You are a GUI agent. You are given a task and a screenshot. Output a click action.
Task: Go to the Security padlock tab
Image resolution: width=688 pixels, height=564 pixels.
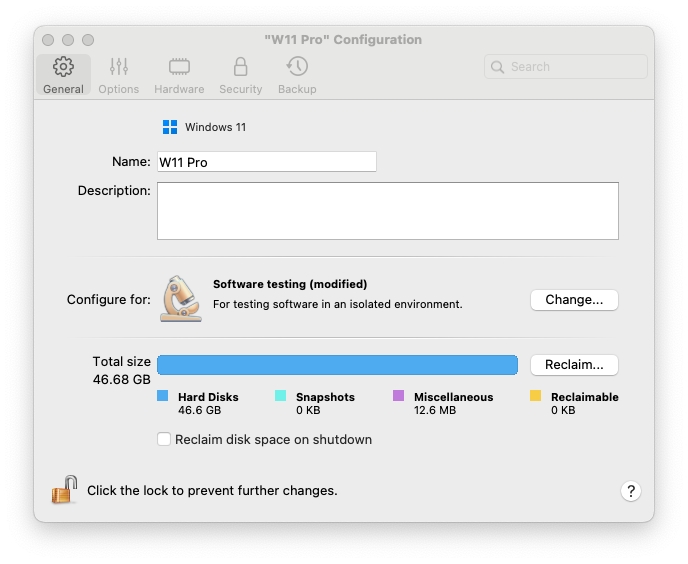(x=240, y=75)
